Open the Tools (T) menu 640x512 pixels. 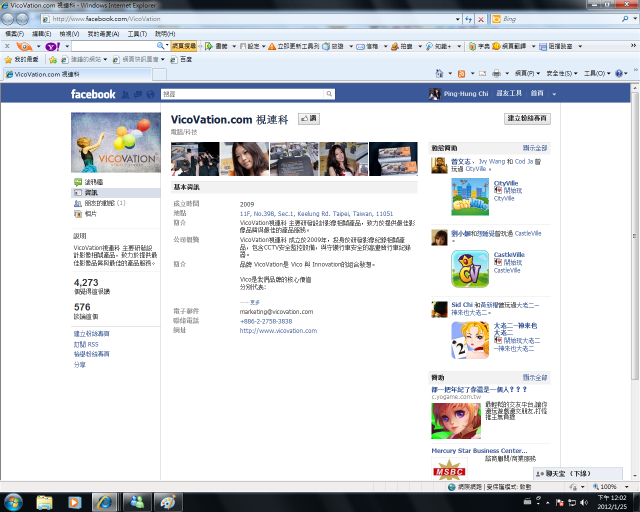[137, 34]
